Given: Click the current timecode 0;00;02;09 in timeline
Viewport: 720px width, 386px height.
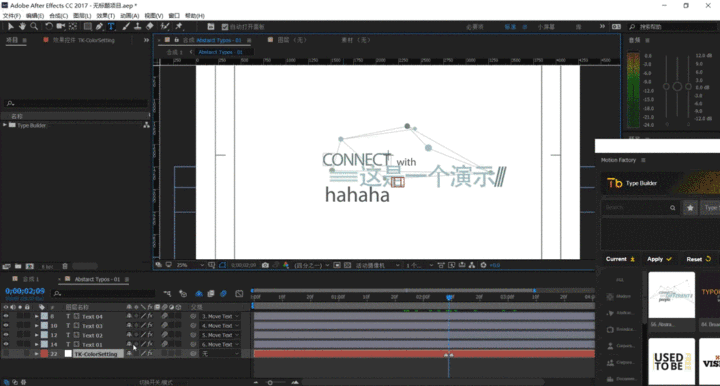Looking at the screenshot, I should click(25, 291).
